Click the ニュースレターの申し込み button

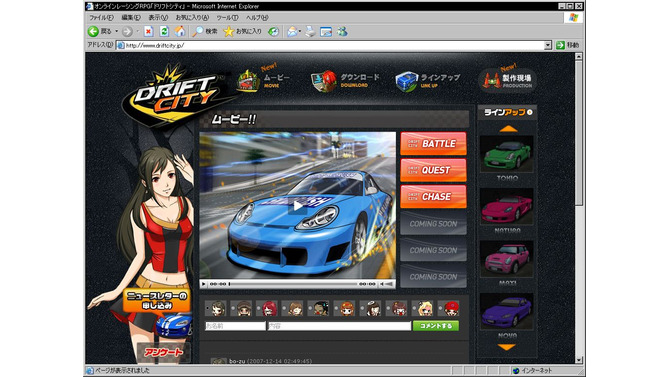coord(157,301)
